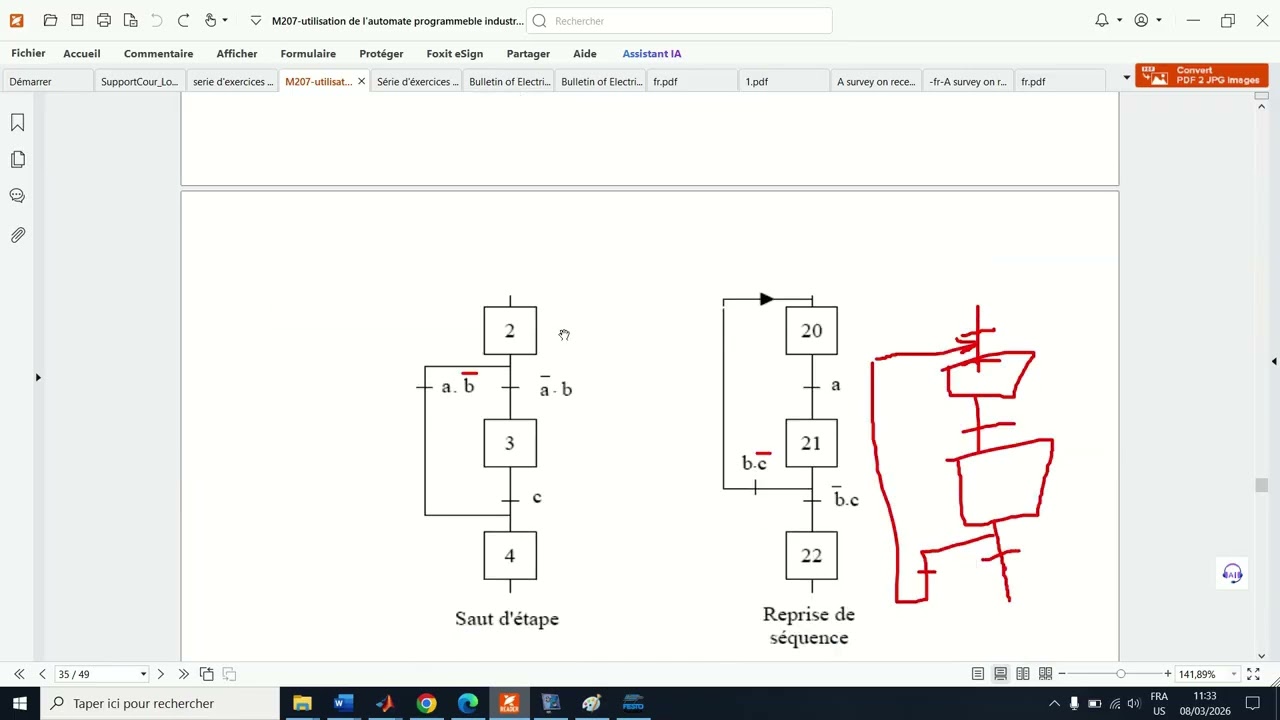This screenshot has height=720, width=1280.
Task: Select single page view mode
Action: (x=978, y=674)
